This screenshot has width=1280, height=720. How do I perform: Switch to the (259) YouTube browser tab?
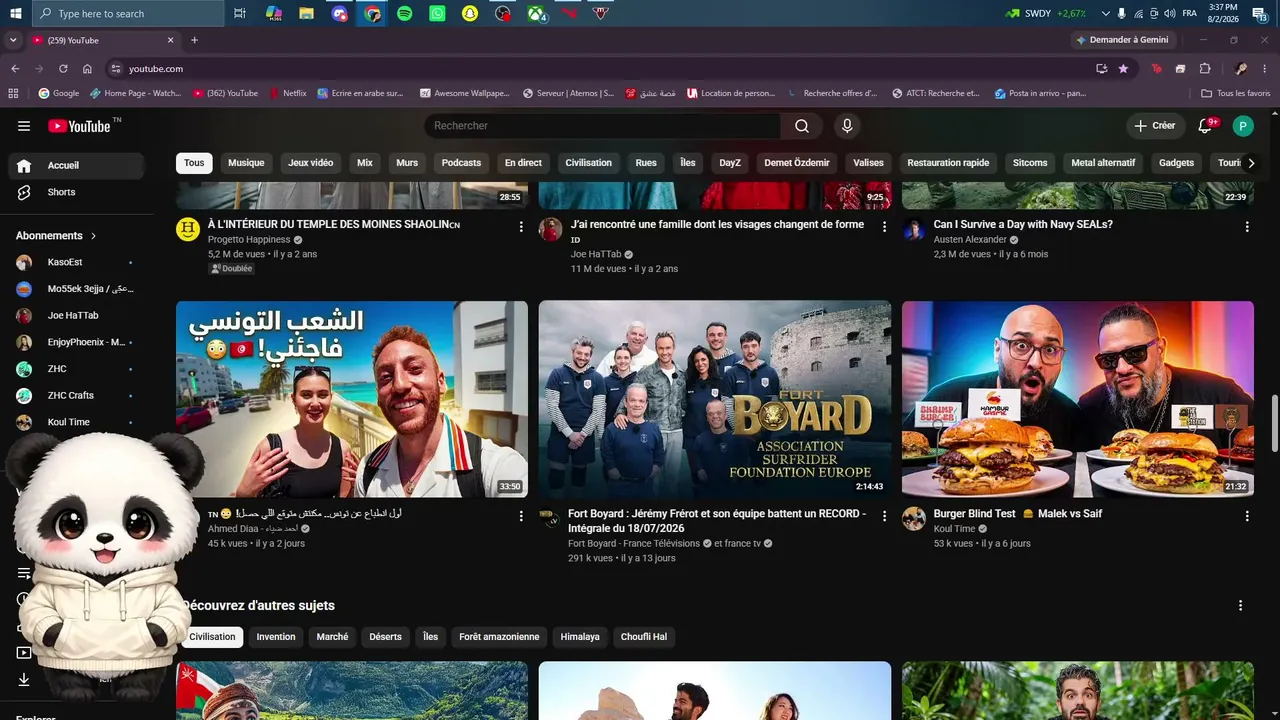click(103, 40)
